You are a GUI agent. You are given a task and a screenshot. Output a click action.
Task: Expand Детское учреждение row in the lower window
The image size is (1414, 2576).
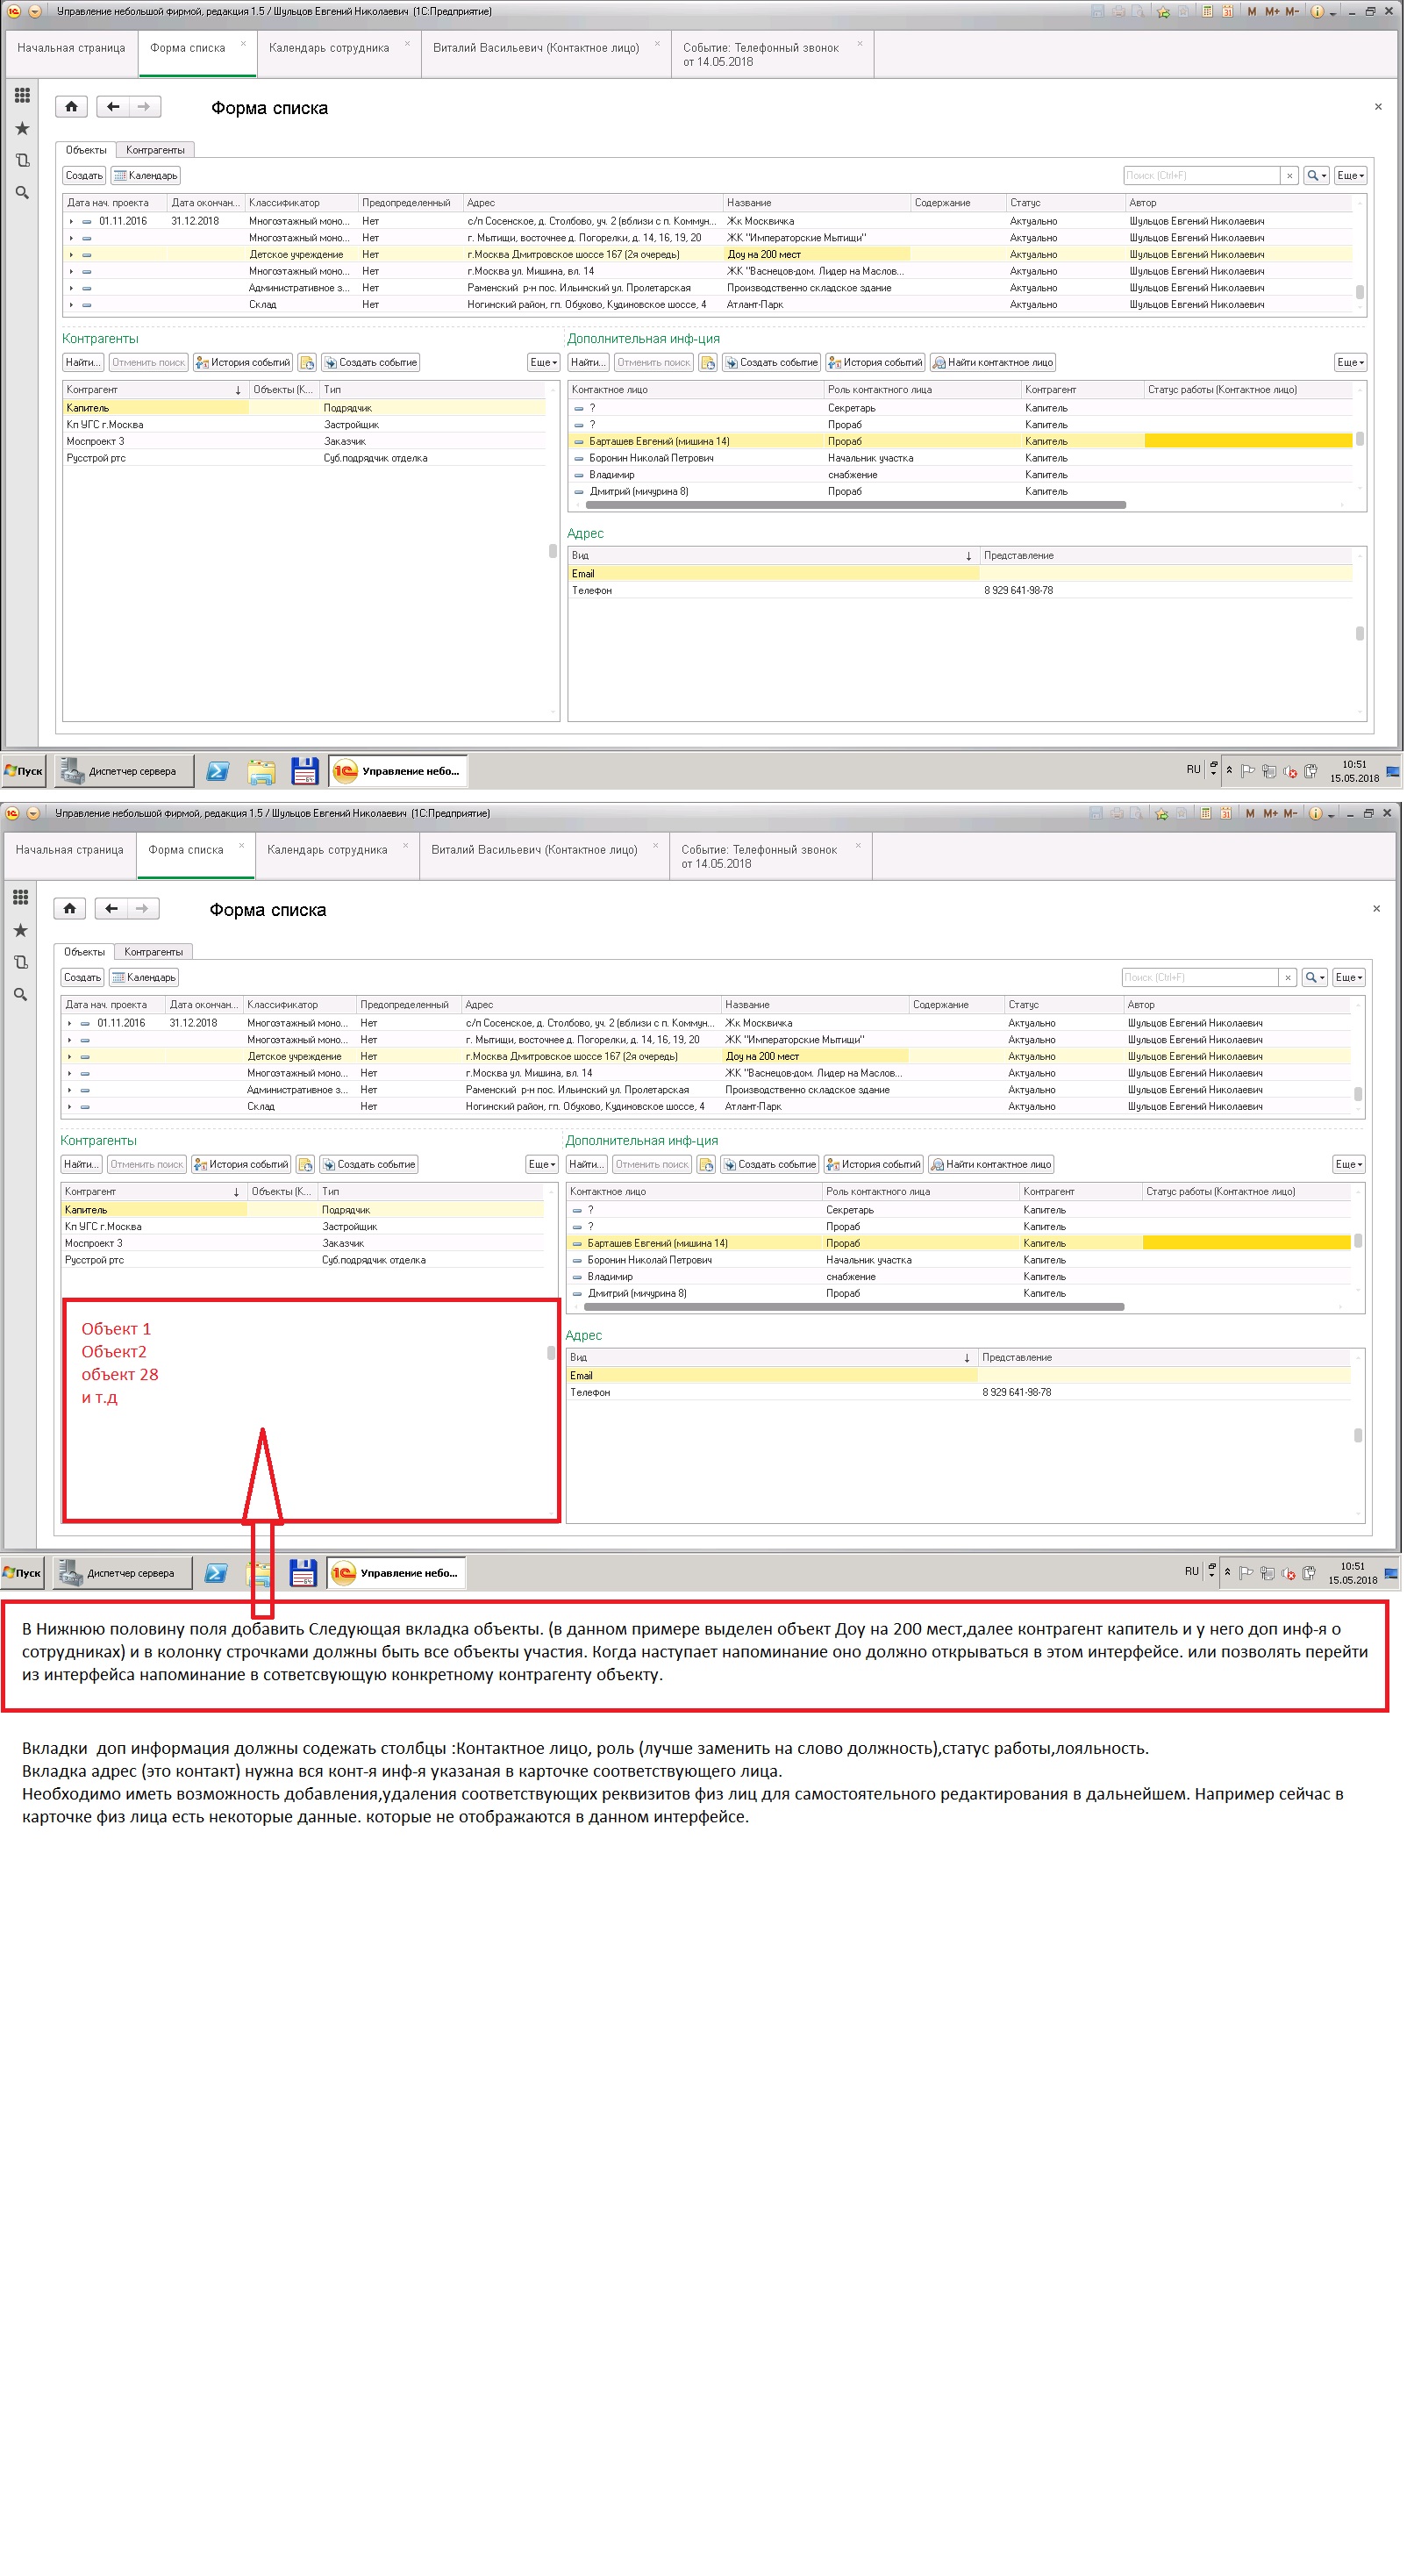69,1056
